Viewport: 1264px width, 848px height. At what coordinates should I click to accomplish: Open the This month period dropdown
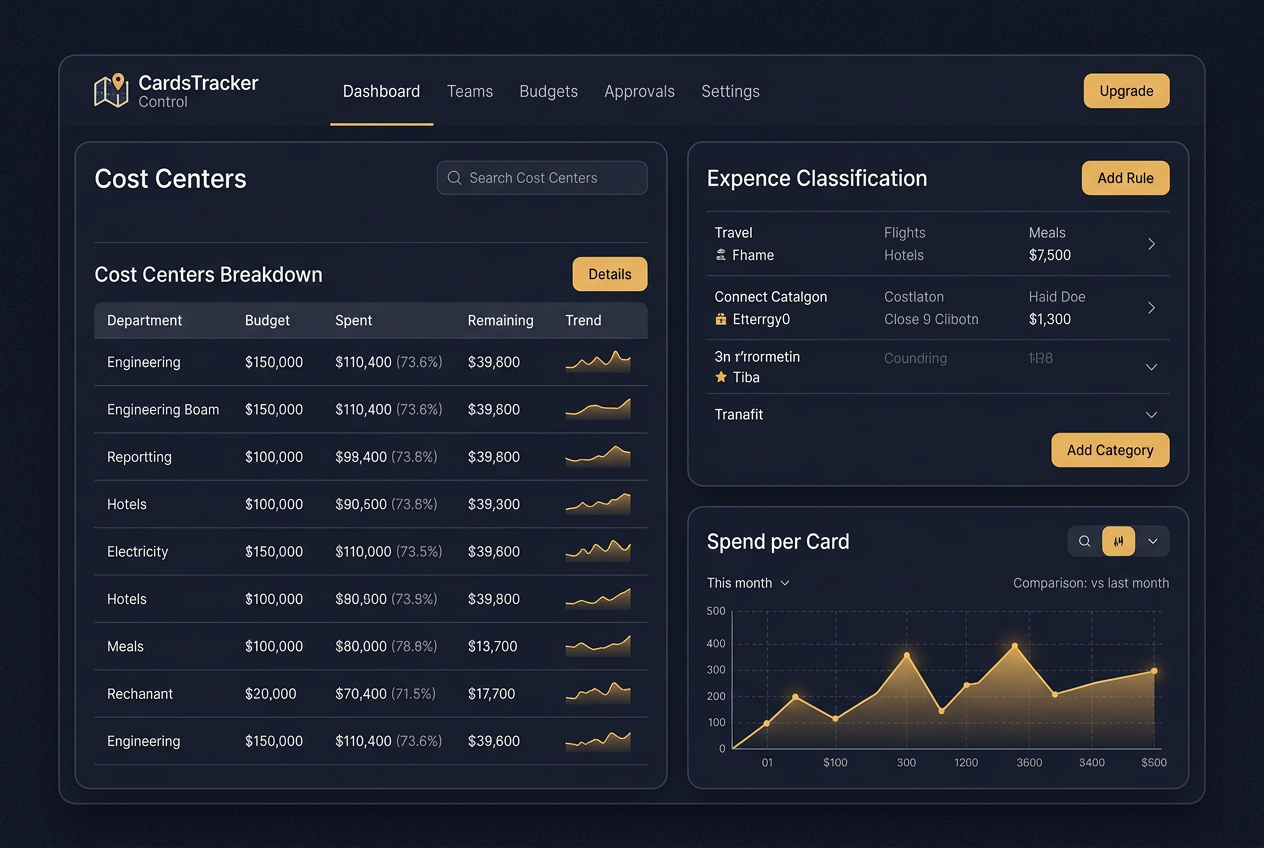749,583
